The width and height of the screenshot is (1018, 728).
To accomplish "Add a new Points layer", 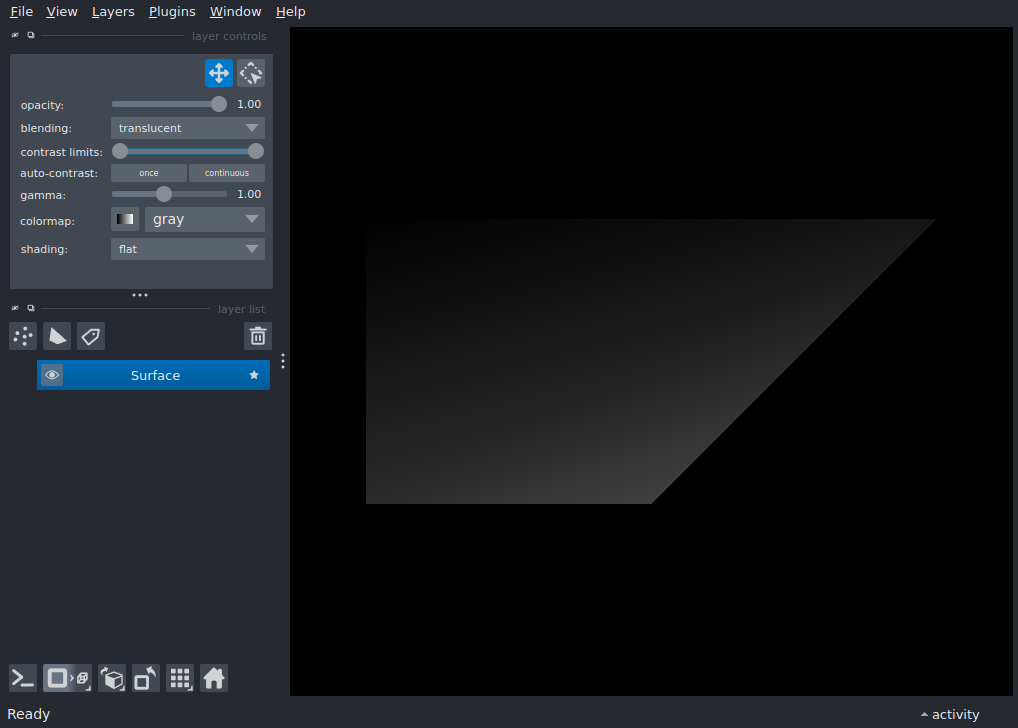I will (x=22, y=336).
